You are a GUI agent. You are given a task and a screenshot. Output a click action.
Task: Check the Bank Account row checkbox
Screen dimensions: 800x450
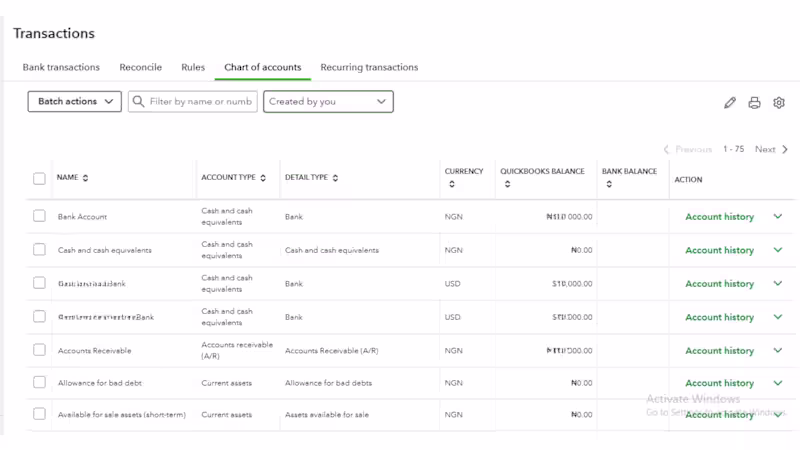39,216
